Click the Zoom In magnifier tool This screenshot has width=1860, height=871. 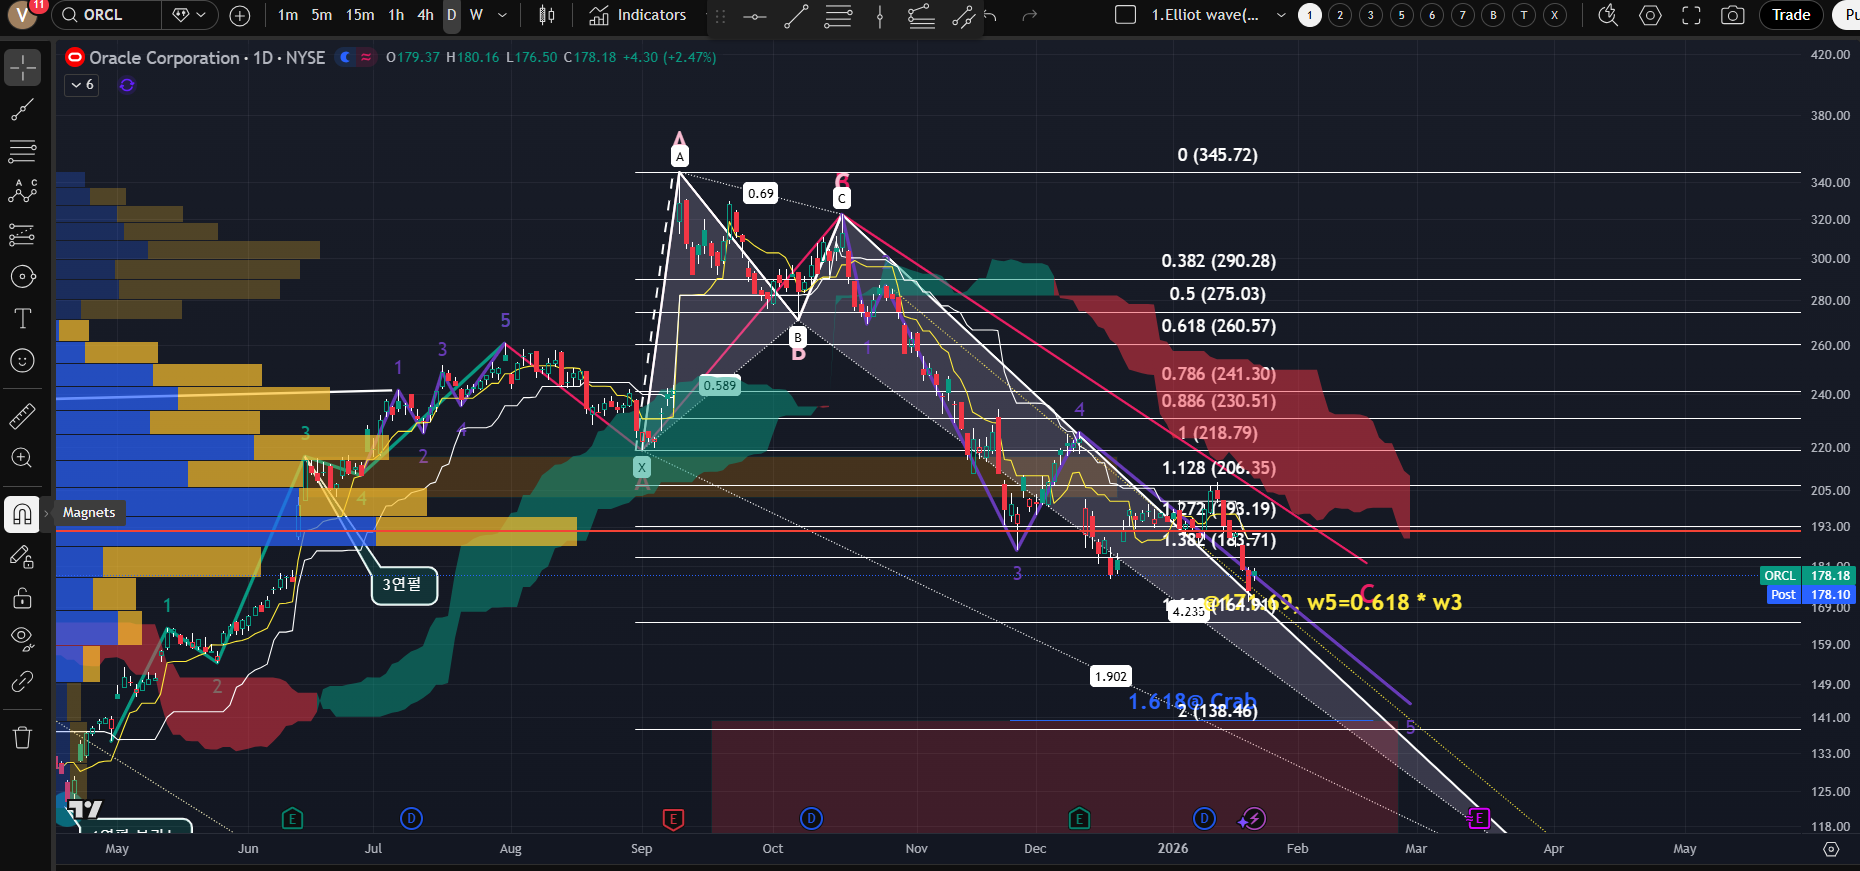[x=22, y=458]
